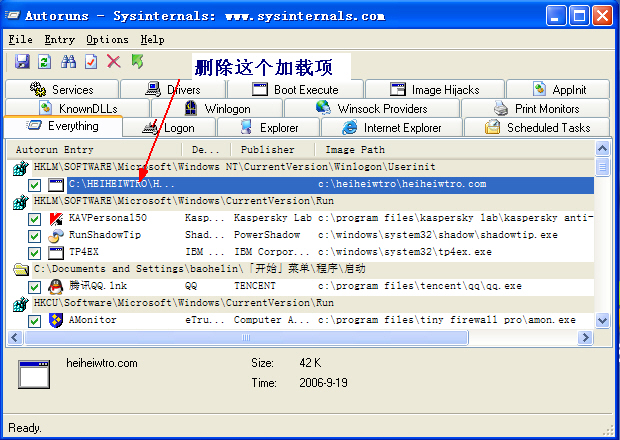Click vertical scrollbar down arrow
Viewport: 620px width, 440px height.
pyautogui.click(x=602, y=320)
